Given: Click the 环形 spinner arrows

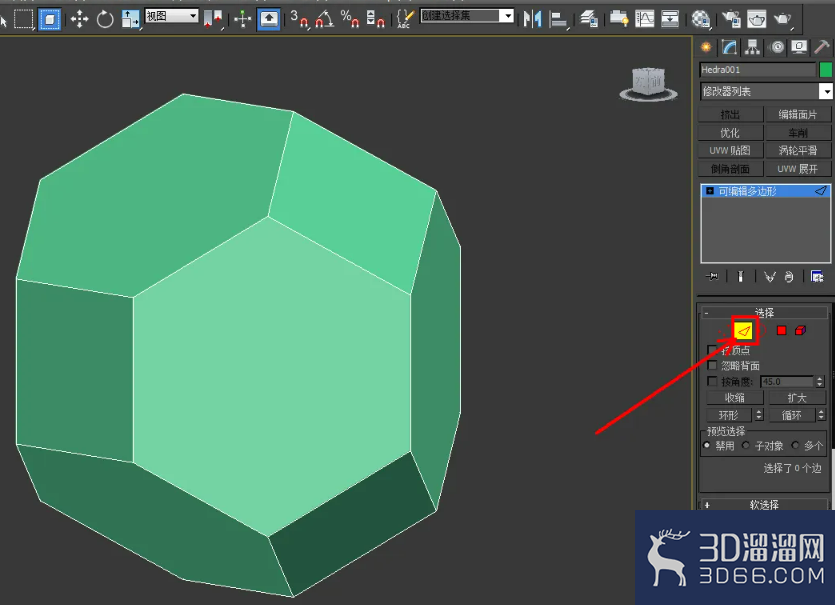Looking at the screenshot, I should [759, 415].
